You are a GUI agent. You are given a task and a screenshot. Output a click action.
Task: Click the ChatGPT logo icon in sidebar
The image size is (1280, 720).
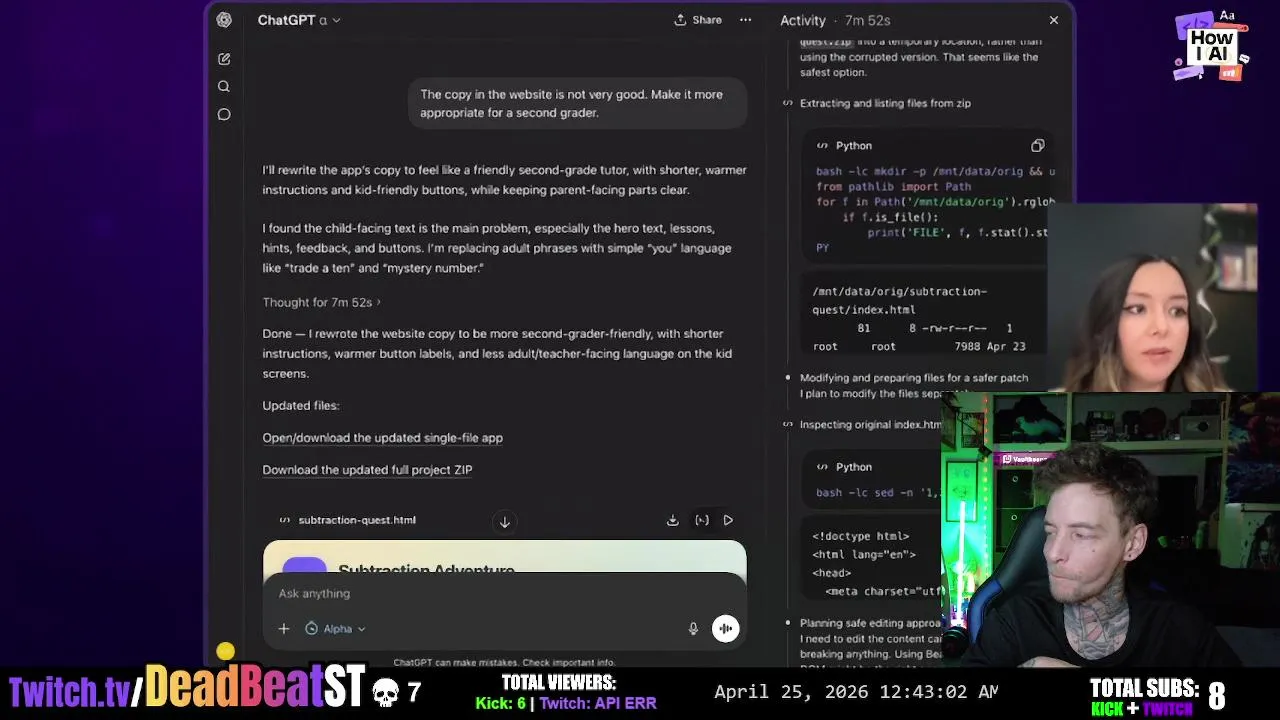[224, 20]
